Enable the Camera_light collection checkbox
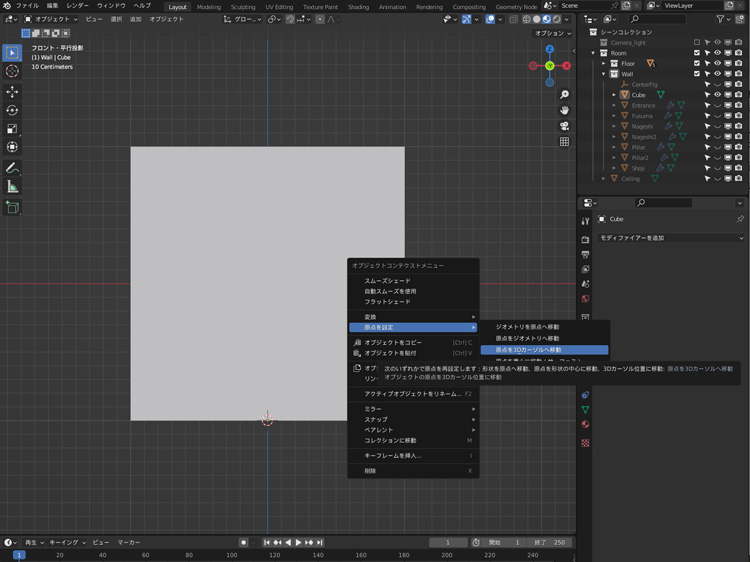 [x=697, y=42]
